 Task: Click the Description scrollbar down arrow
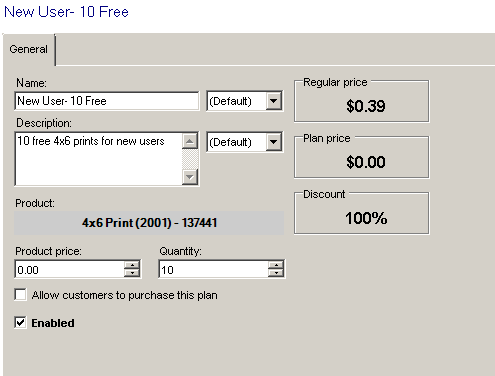190,177
